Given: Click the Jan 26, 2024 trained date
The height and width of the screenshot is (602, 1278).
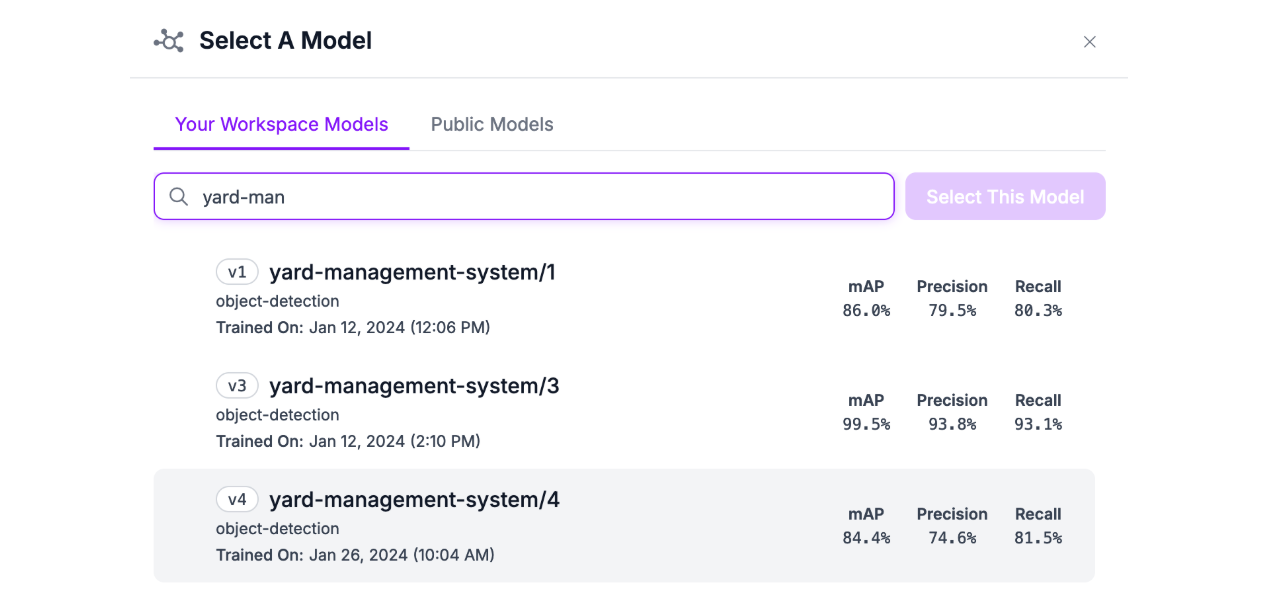Looking at the screenshot, I should (401, 555).
